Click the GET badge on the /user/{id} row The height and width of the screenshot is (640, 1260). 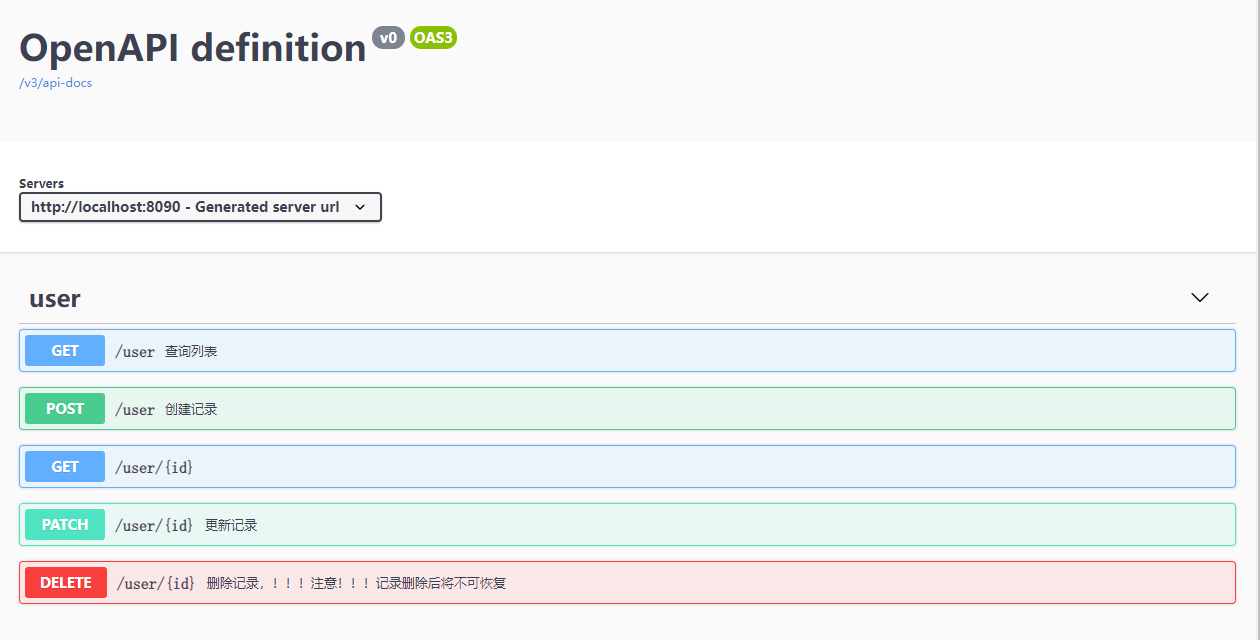tap(65, 467)
